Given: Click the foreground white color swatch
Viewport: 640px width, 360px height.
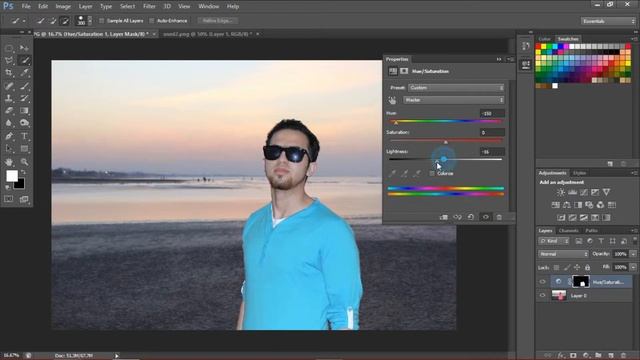Looking at the screenshot, I should (12, 176).
